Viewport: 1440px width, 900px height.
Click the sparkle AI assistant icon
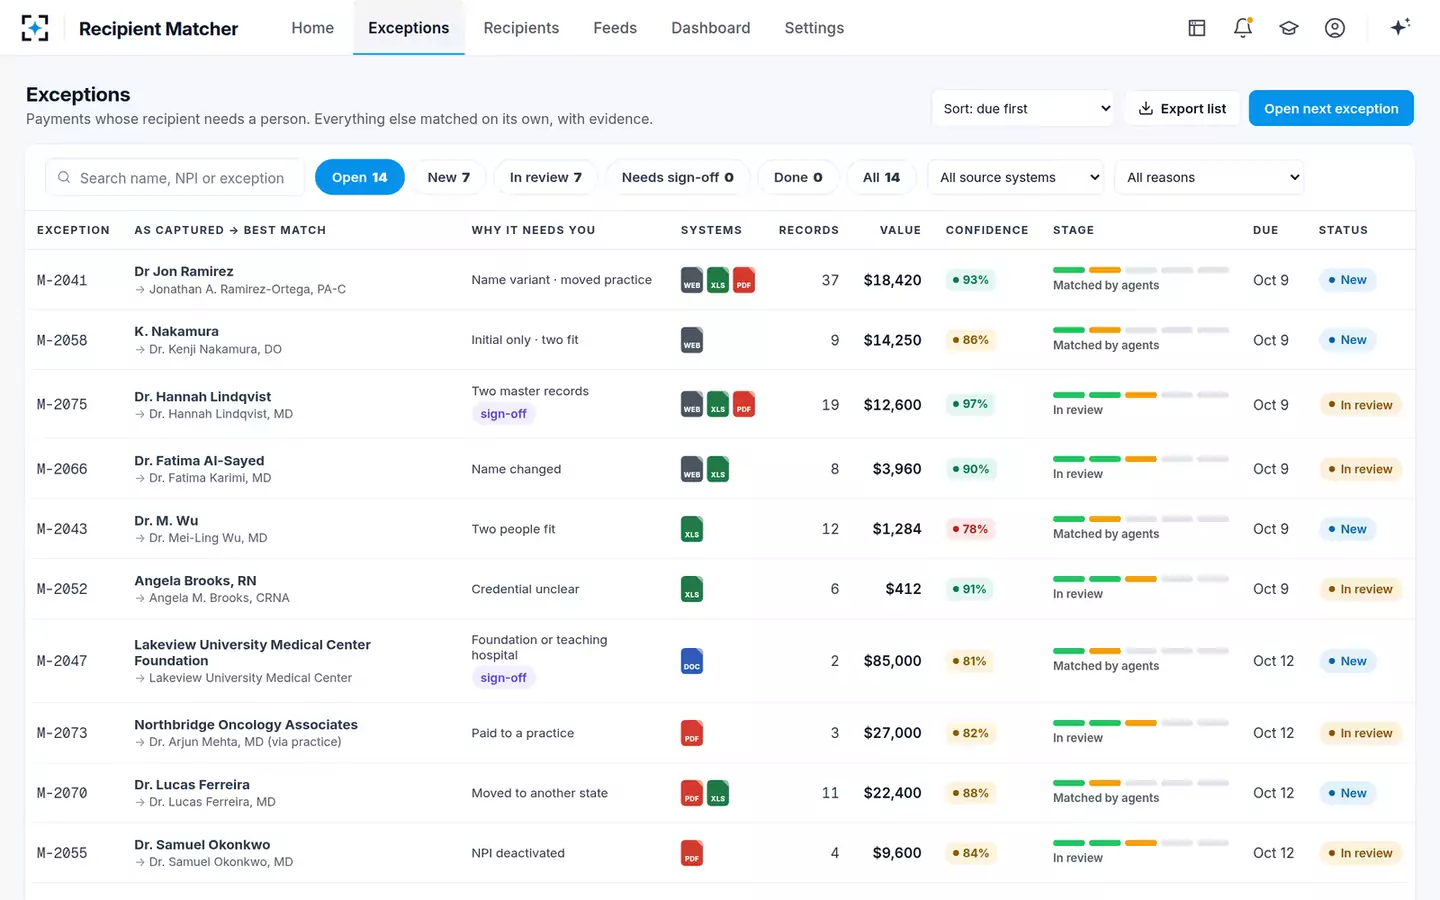tap(1400, 27)
